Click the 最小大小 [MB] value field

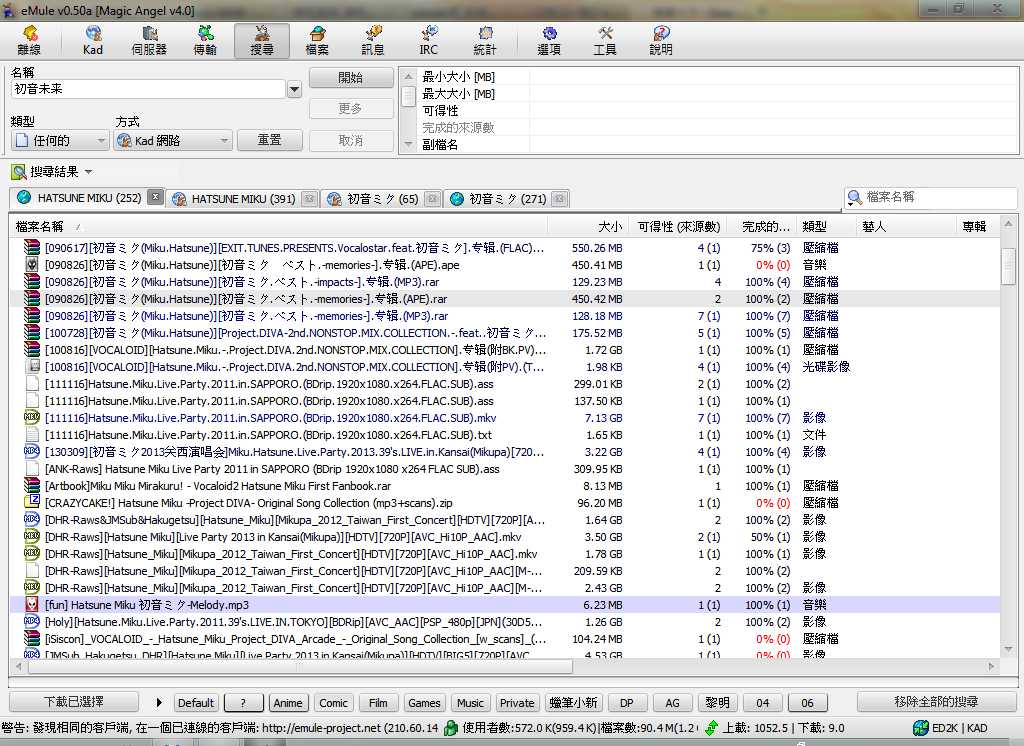[x=773, y=77]
